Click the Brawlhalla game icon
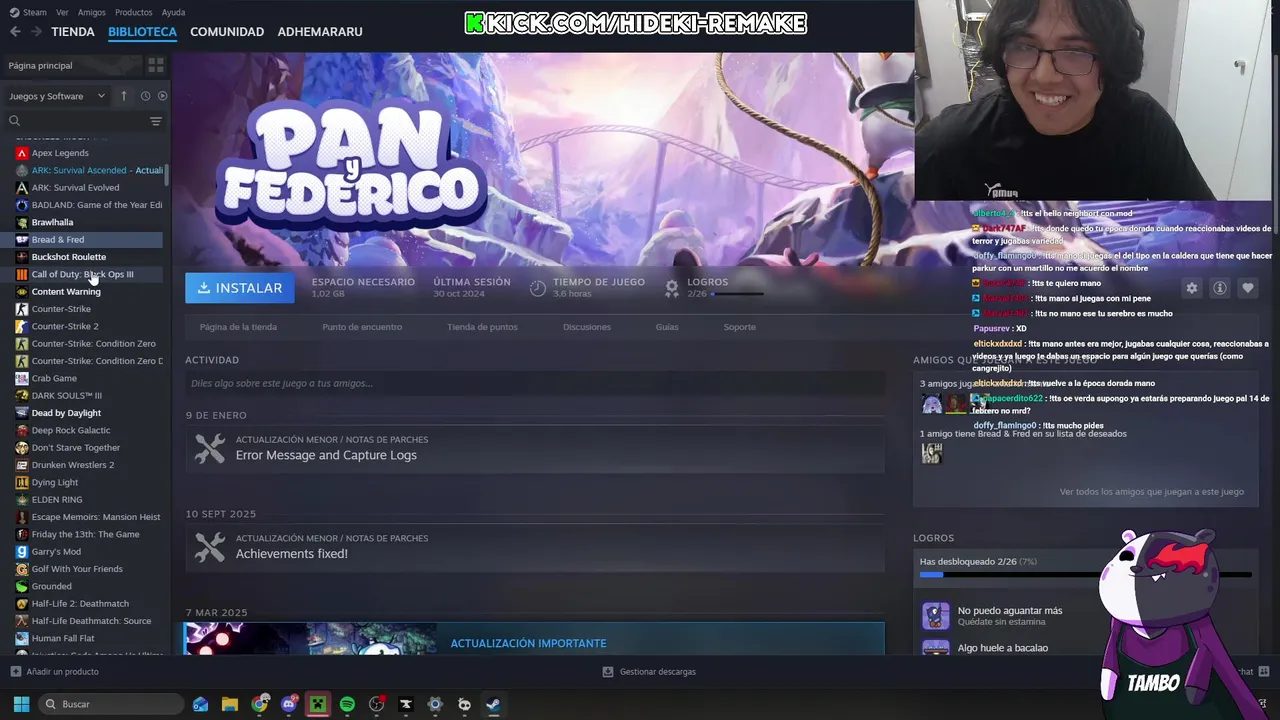This screenshot has width=1280, height=720. pos(22,222)
